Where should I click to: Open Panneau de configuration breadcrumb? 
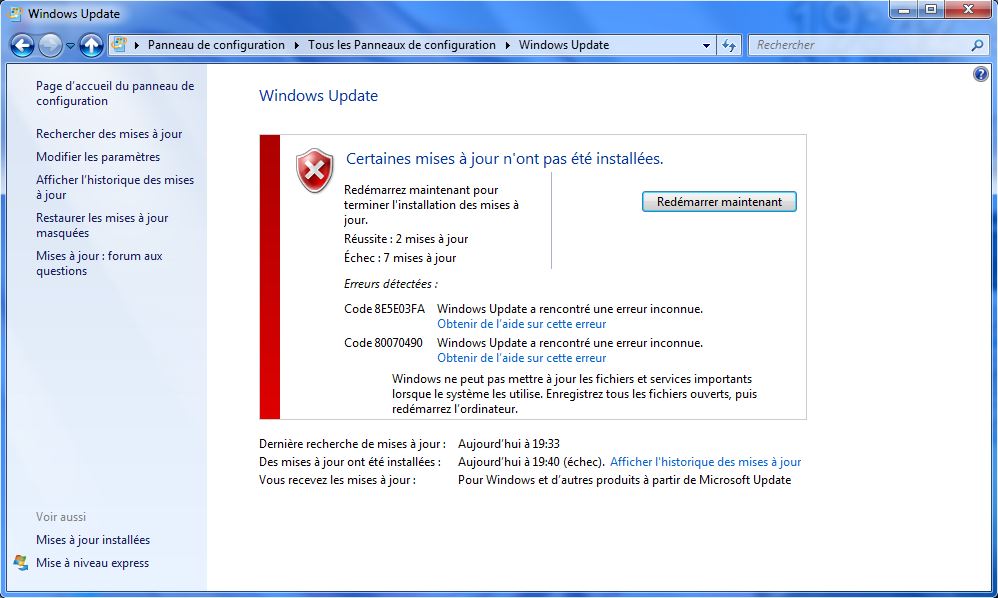216,45
